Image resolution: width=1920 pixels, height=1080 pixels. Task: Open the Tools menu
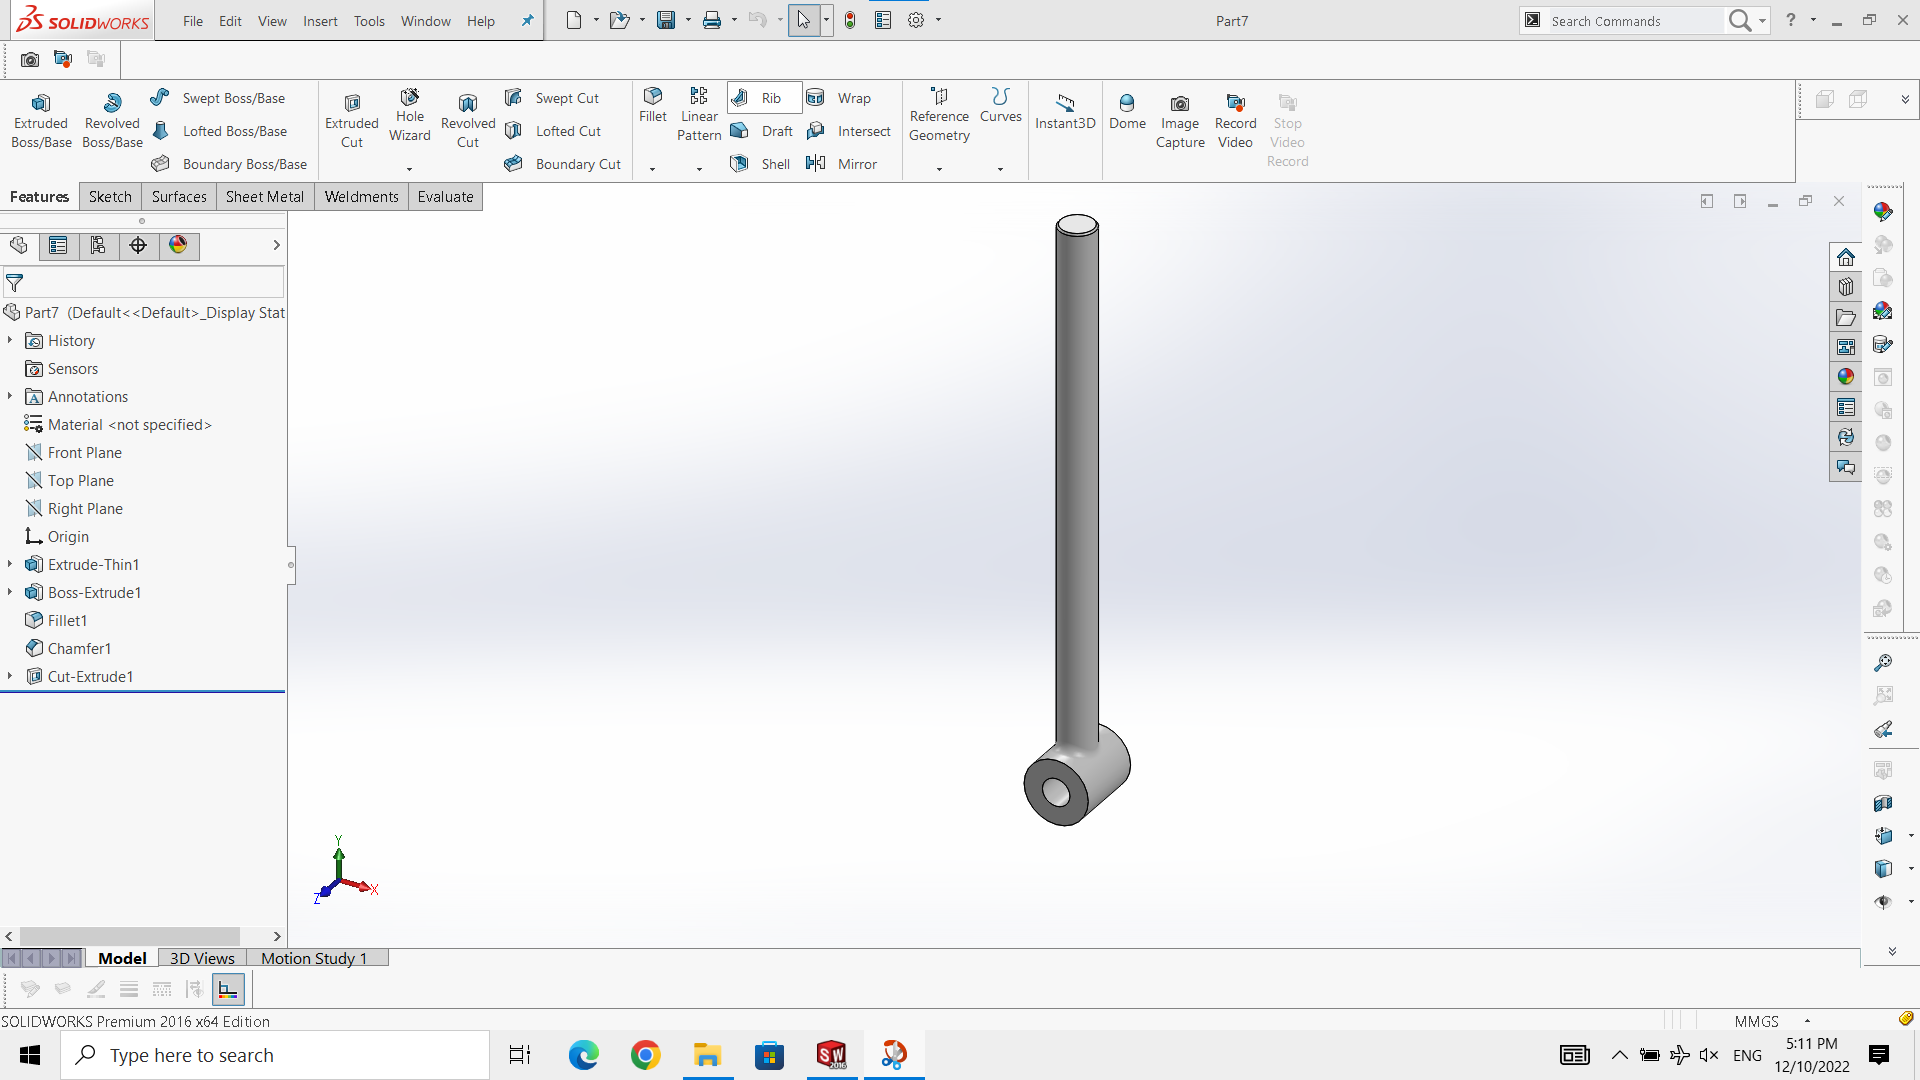pyautogui.click(x=369, y=21)
